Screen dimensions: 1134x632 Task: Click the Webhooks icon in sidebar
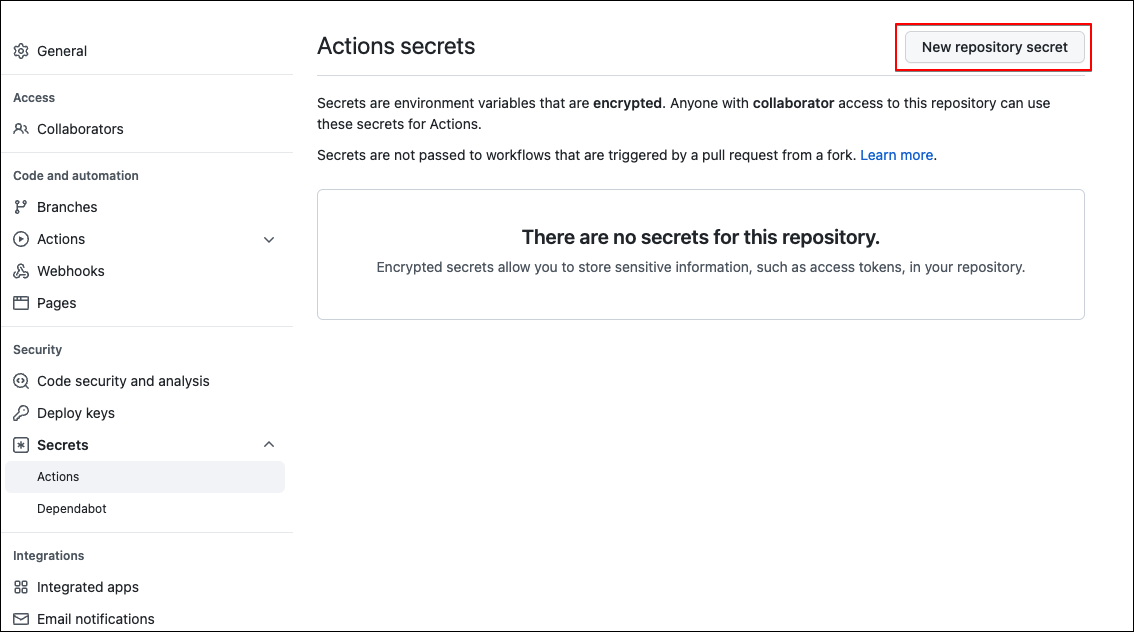click(x=21, y=271)
